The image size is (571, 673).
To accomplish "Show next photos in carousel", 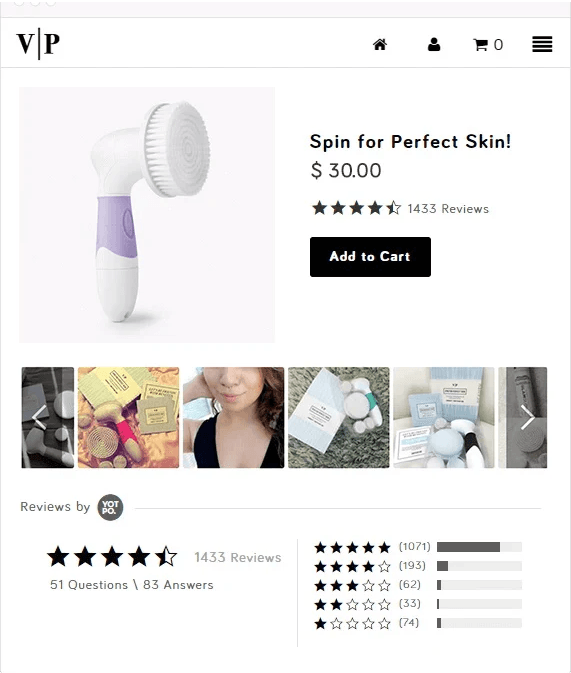I will (x=527, y=417).
